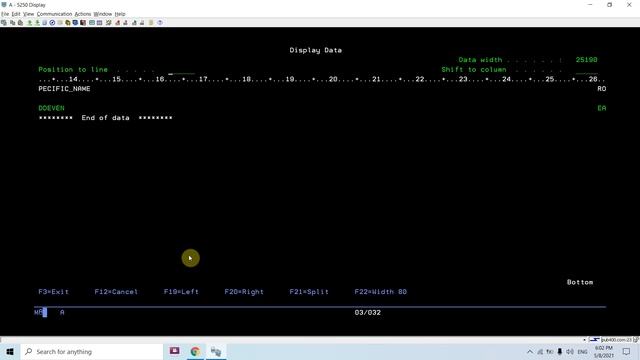Expand the system tray hidden icons chevron
640x360 pixels.
pos(530,351)
